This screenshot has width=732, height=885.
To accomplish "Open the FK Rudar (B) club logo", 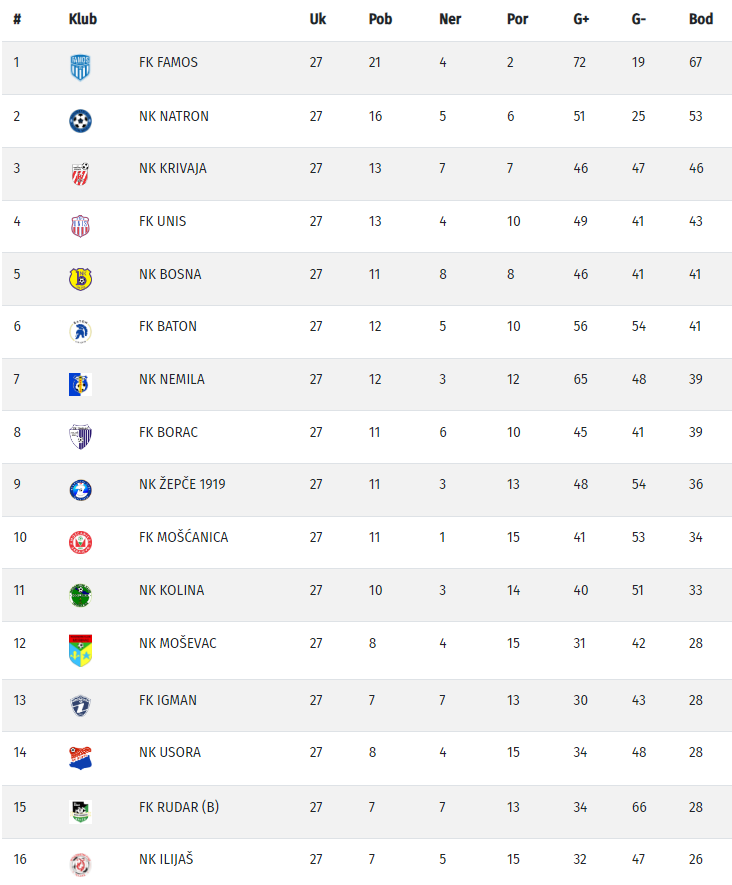I will pos(80,811).
